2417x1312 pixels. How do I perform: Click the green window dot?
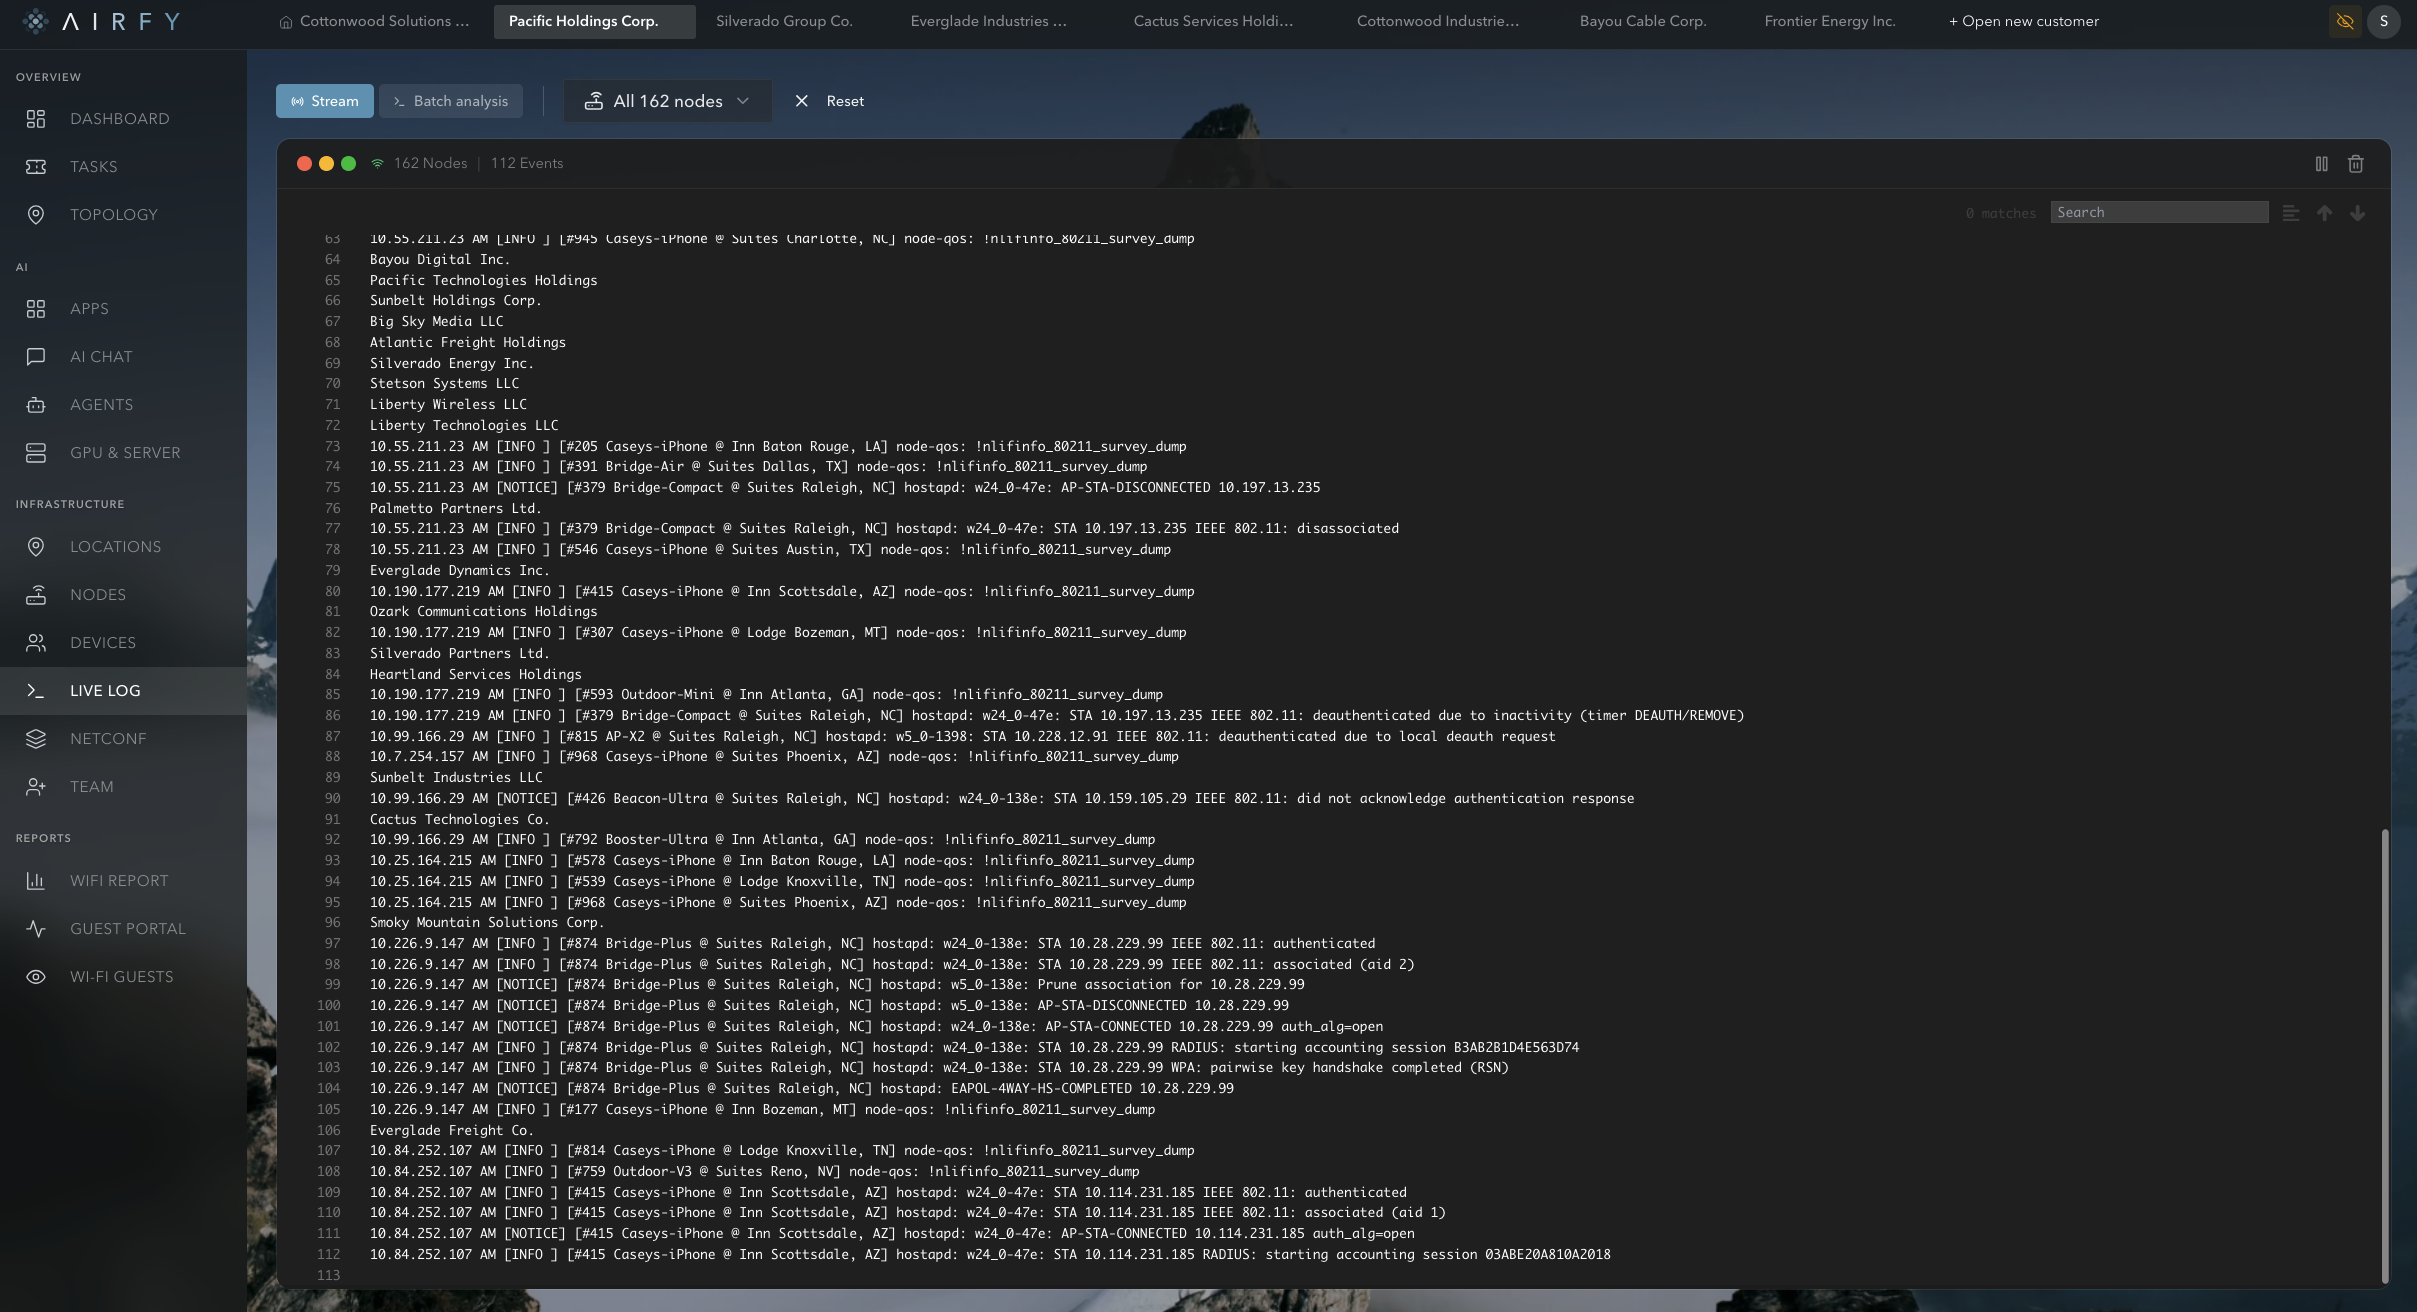348,164
